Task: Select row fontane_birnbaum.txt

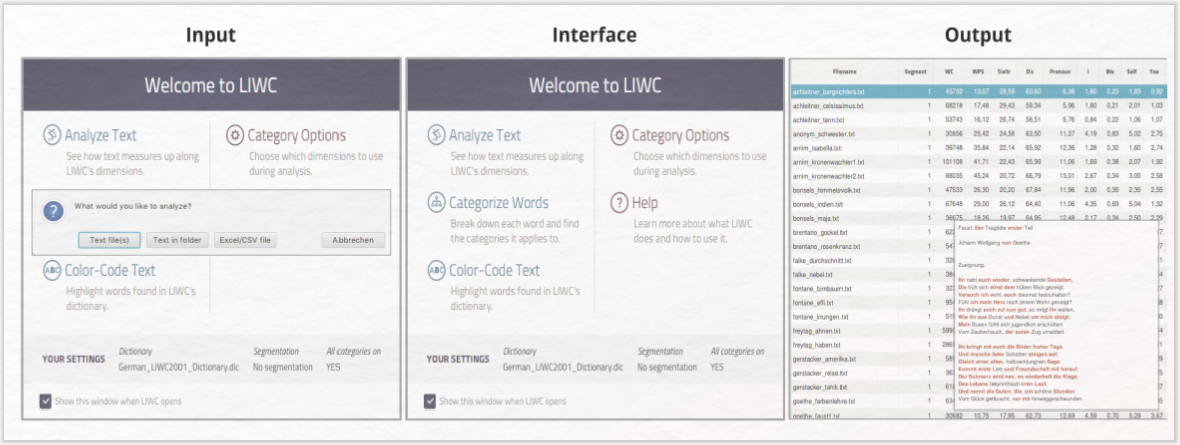Action: coord(869,288)
